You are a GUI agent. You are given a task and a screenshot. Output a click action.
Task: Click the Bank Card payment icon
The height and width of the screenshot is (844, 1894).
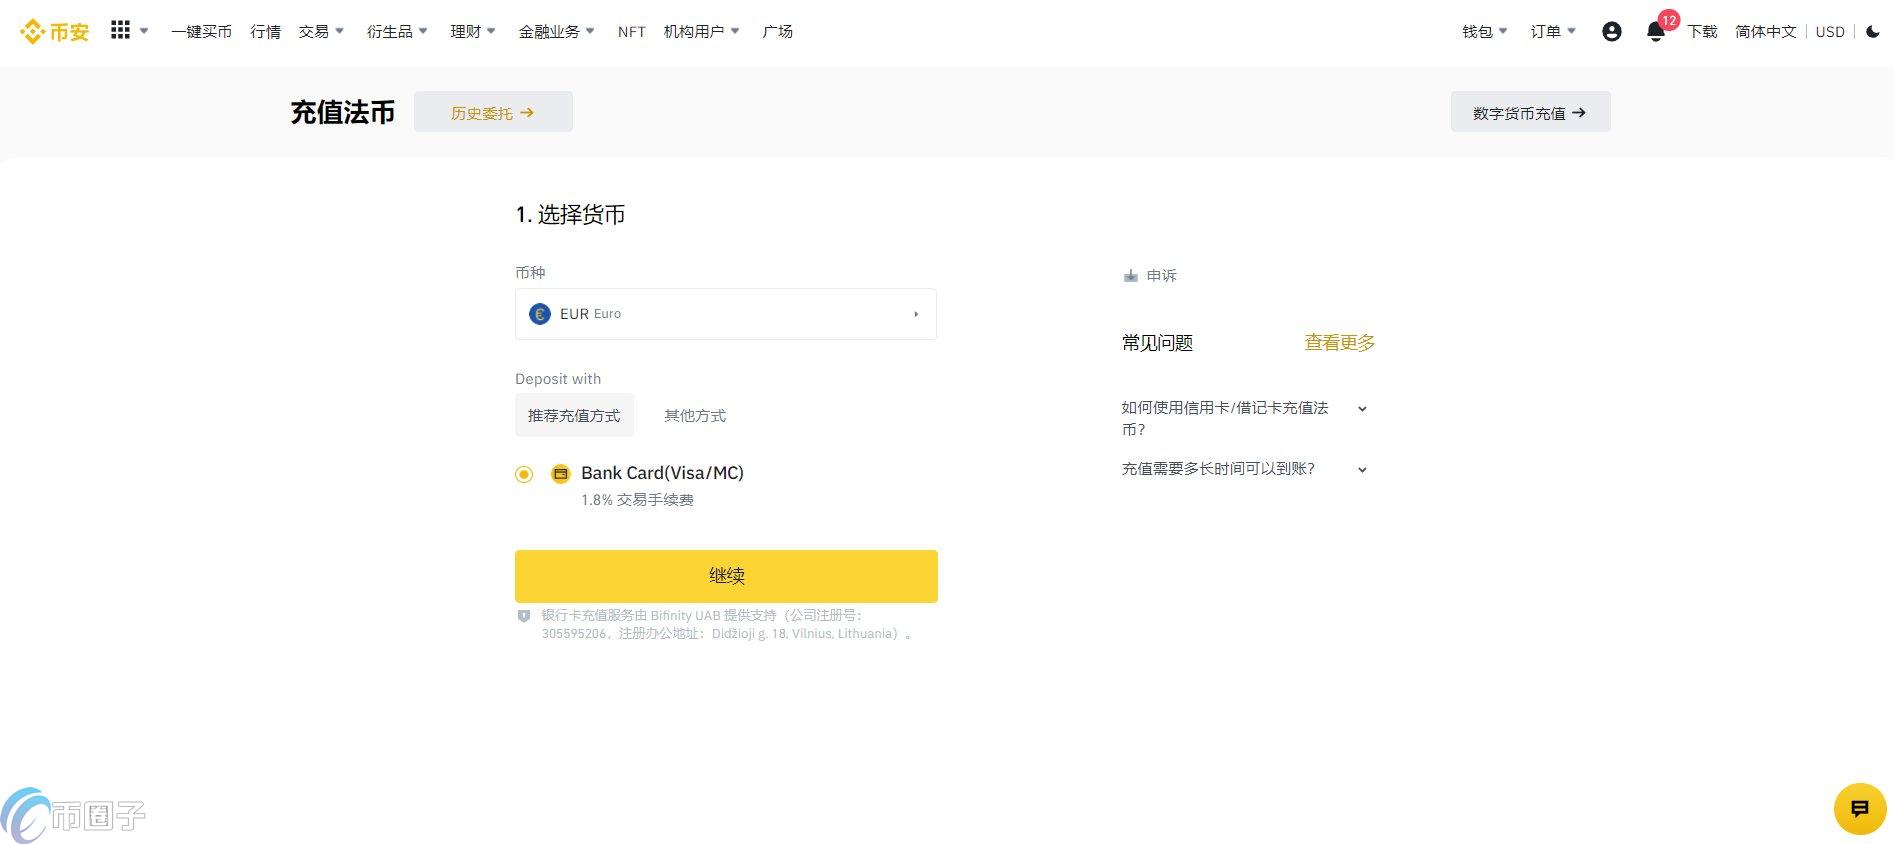561,474
